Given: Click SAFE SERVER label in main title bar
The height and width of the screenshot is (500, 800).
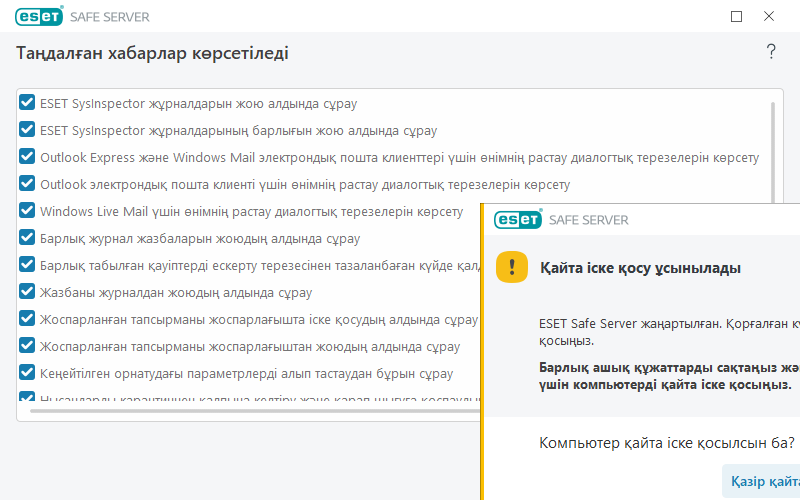Looking at the screenshot, I should tap(110, 17).
